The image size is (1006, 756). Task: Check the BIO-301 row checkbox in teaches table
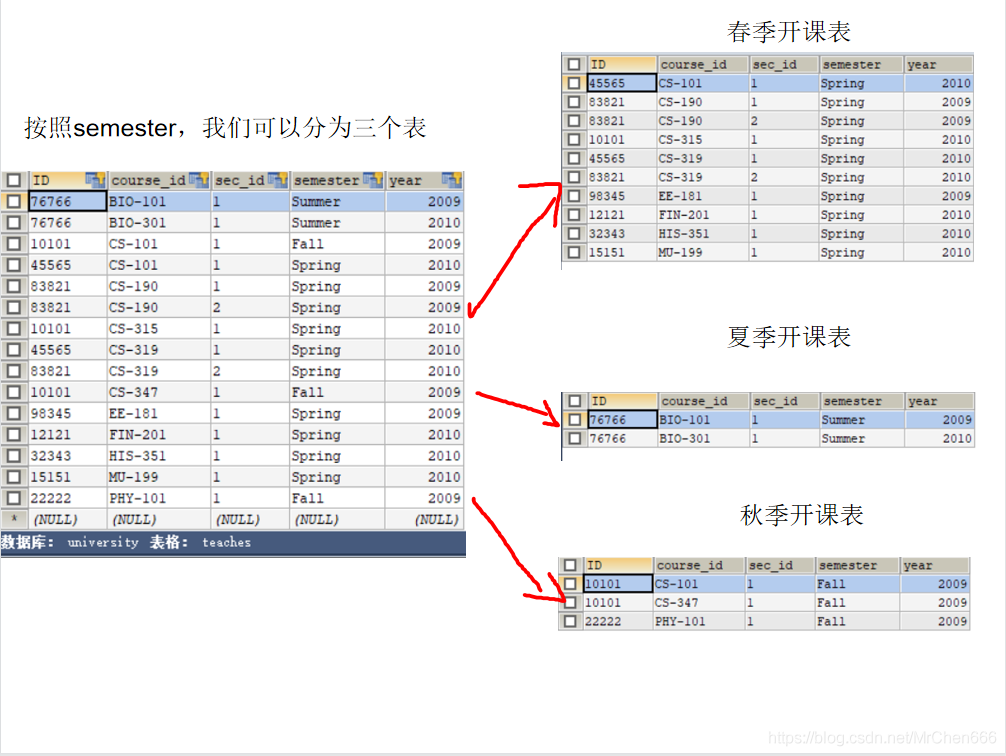pos(13,223)
